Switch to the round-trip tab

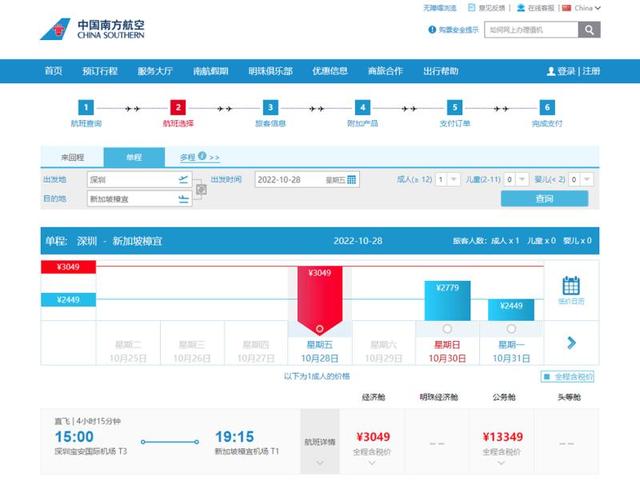72,158
